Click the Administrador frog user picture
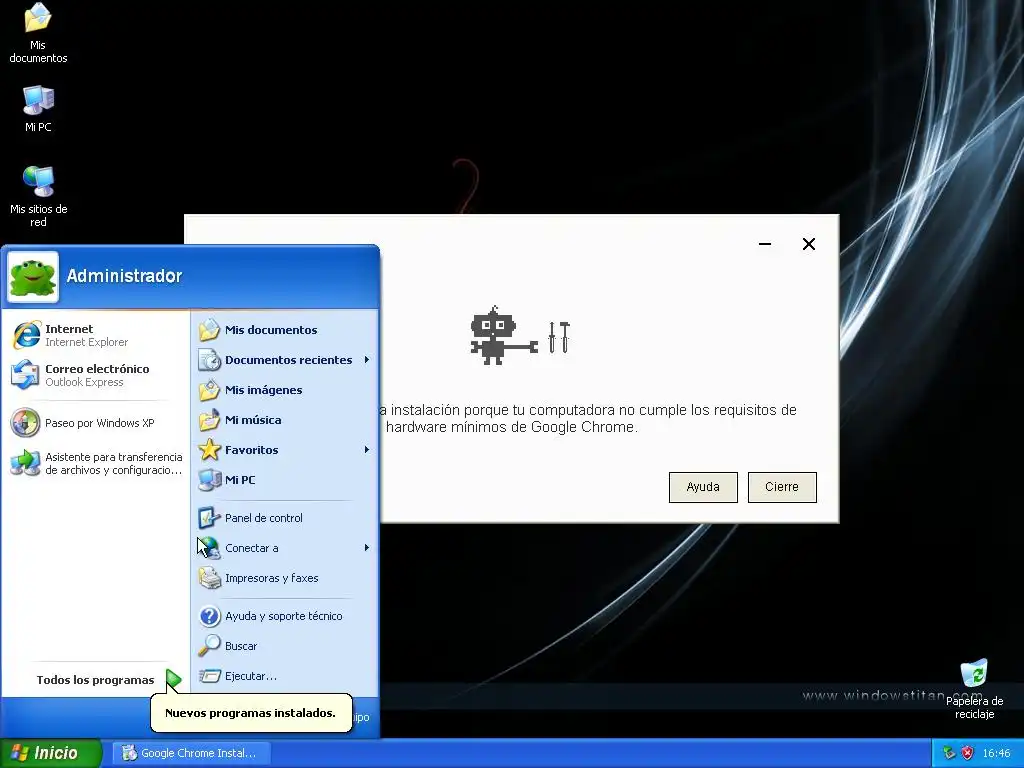Image resolution: width=1024 pixels, height=768 pixels. [x=33, y=277]
